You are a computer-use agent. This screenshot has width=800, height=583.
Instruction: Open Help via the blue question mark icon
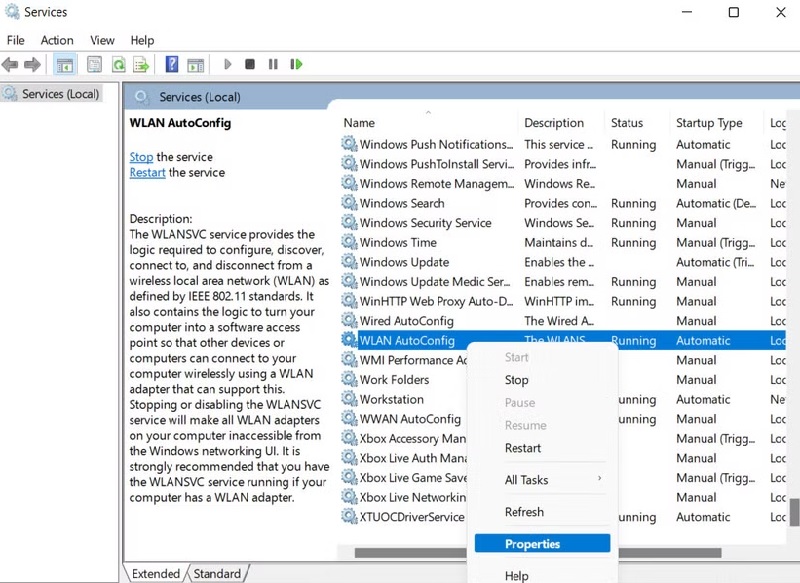click(171, 65)
